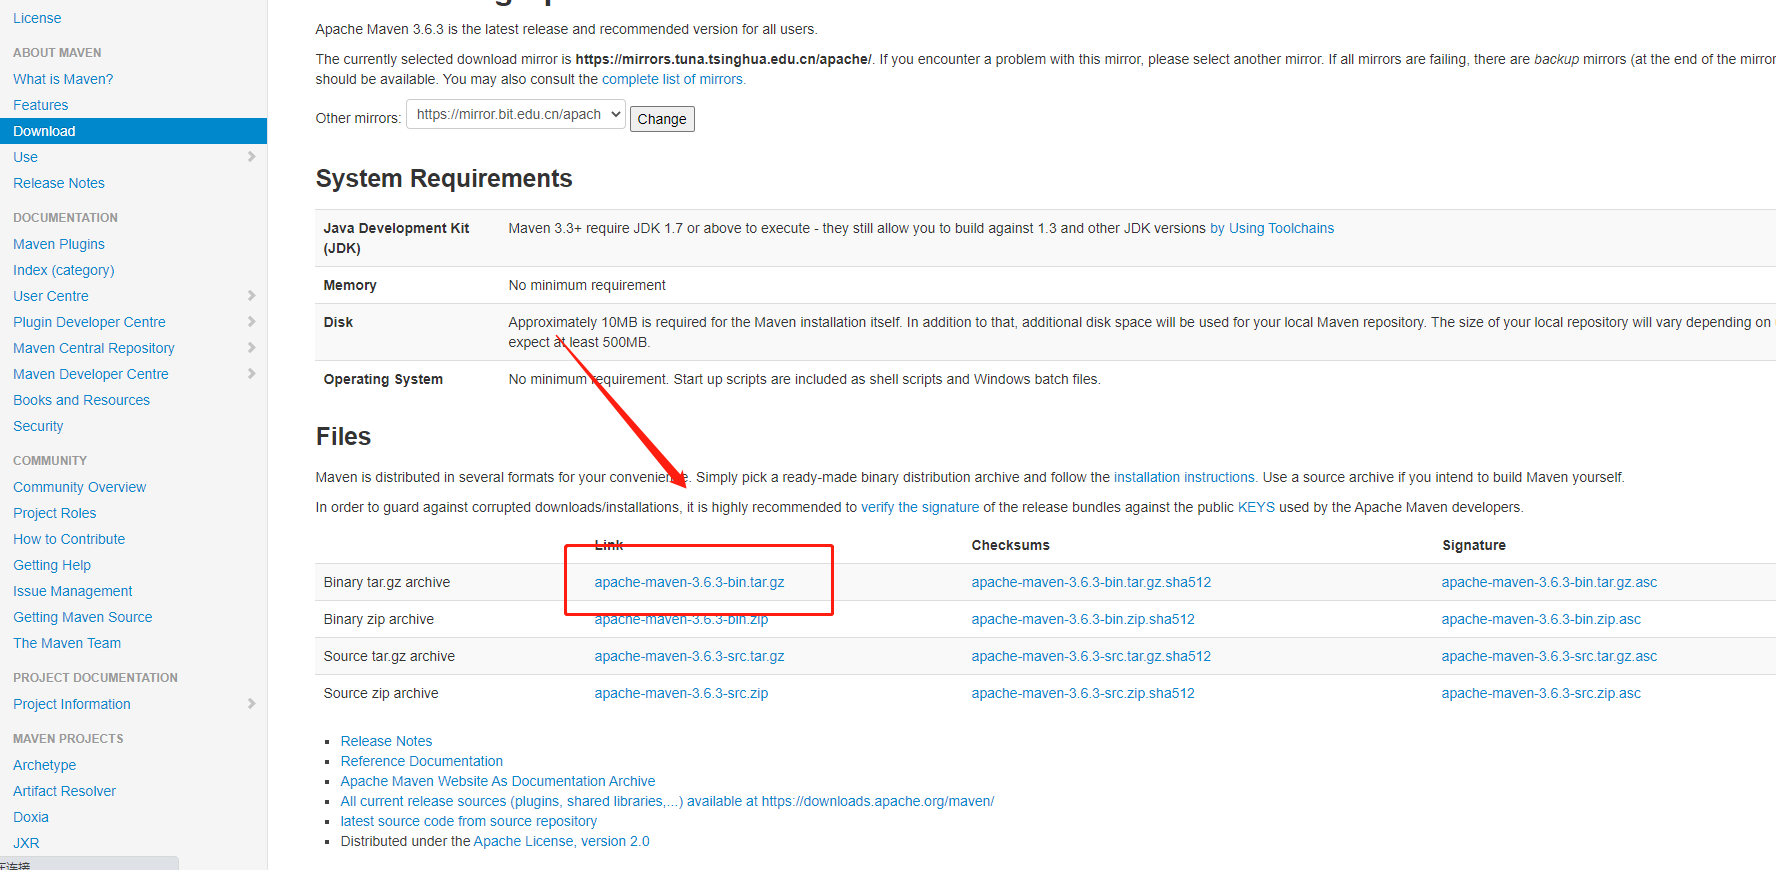Click the Source zip archive cell
This screenshot has width=1776, height=870.
[x=381, y=693]
